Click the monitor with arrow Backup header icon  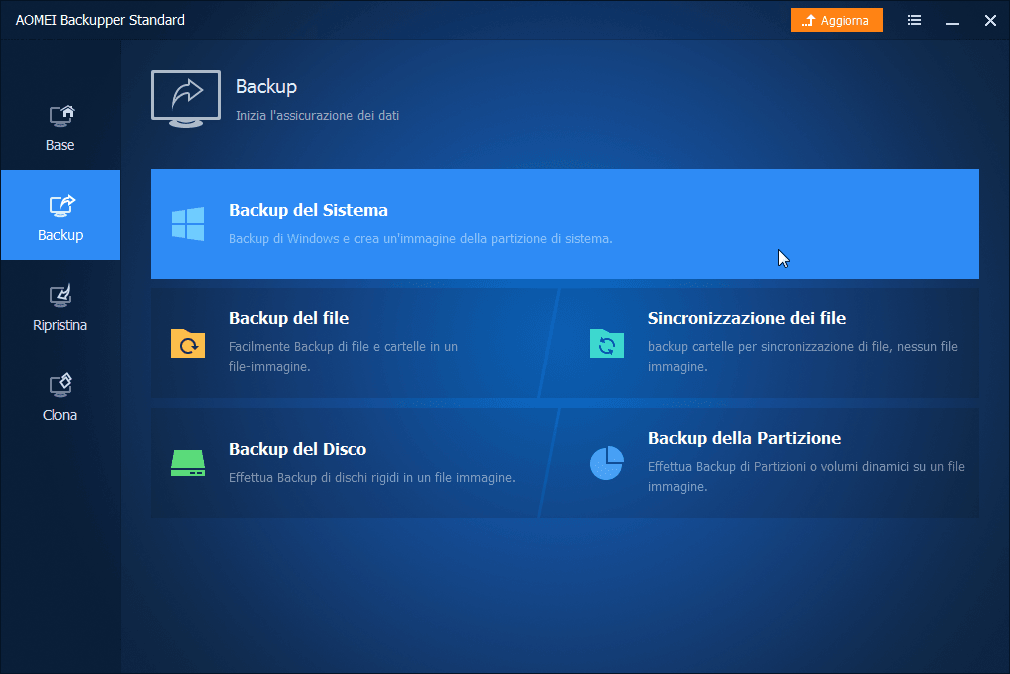pos(186,99)
